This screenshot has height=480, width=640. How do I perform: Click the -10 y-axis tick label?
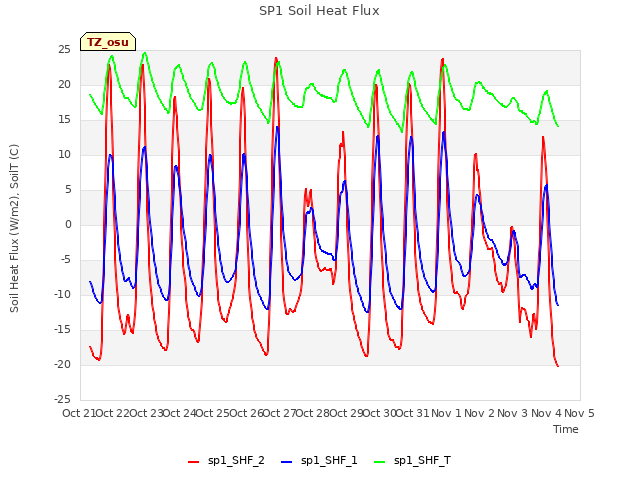point(62,295)
